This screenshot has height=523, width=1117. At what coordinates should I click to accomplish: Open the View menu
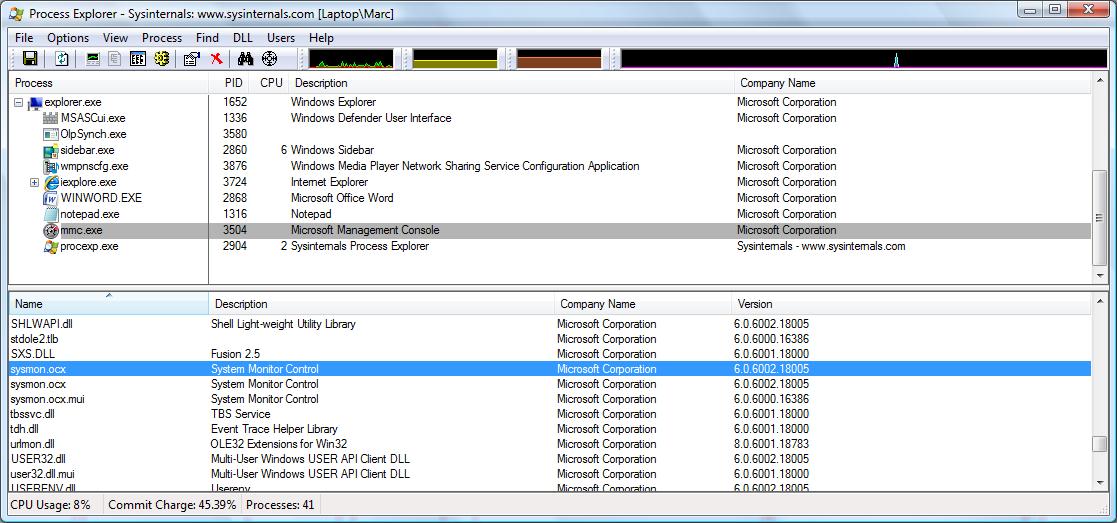tap(115, 38)
